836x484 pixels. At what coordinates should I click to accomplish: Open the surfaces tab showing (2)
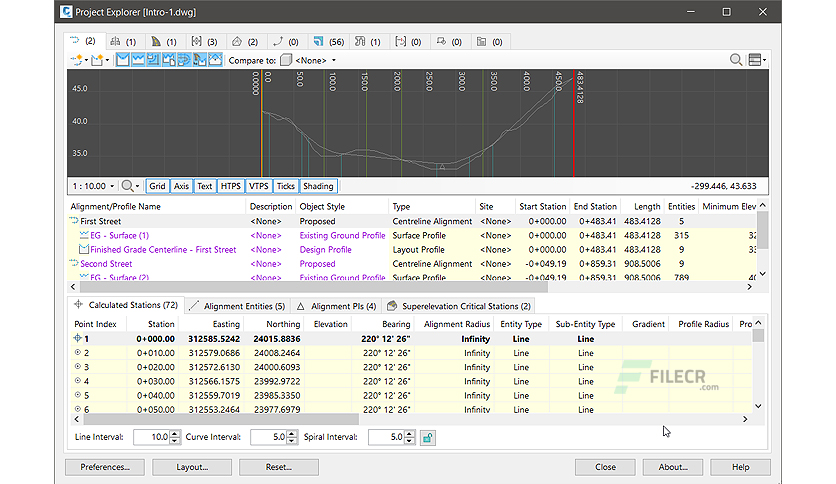coord(245,42)
